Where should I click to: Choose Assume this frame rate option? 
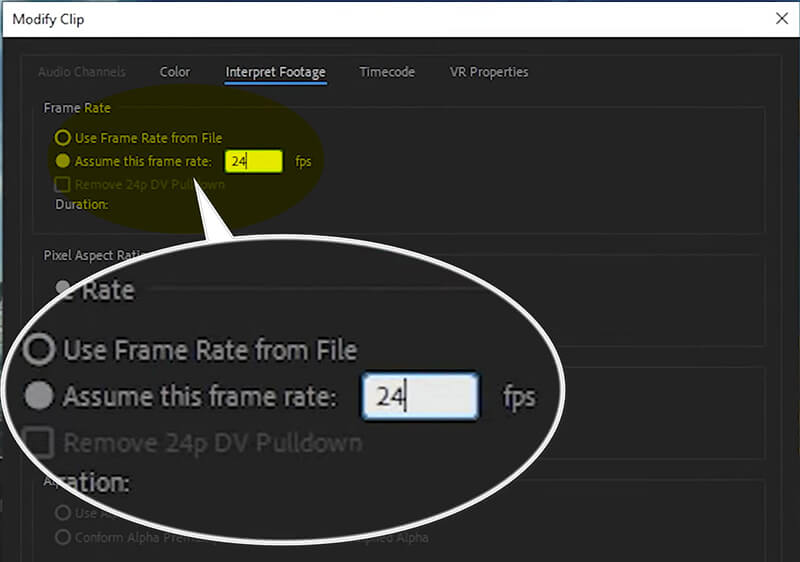63,161
